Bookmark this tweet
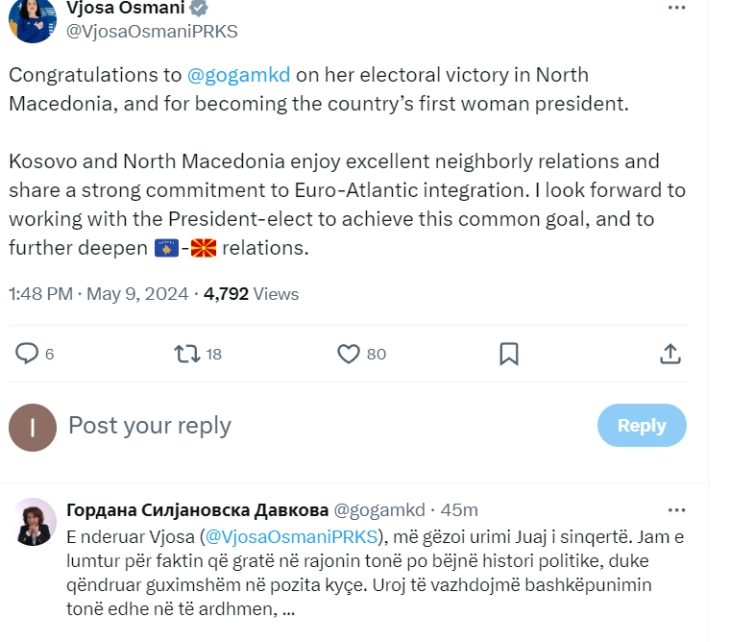The height and width of the screenshot is (642, 730). (509, 354)
